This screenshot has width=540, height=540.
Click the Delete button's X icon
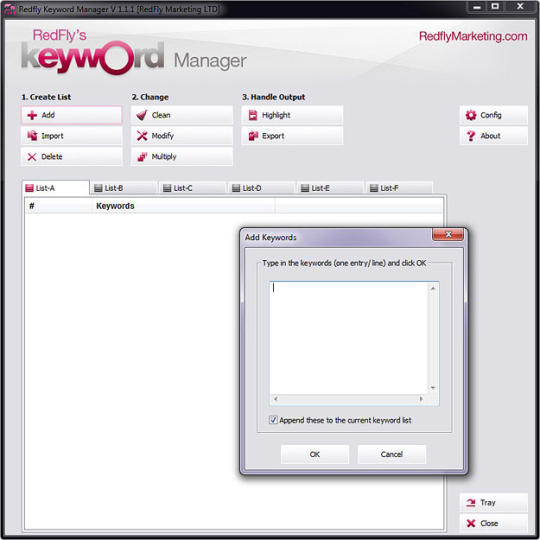pos(32,157)
